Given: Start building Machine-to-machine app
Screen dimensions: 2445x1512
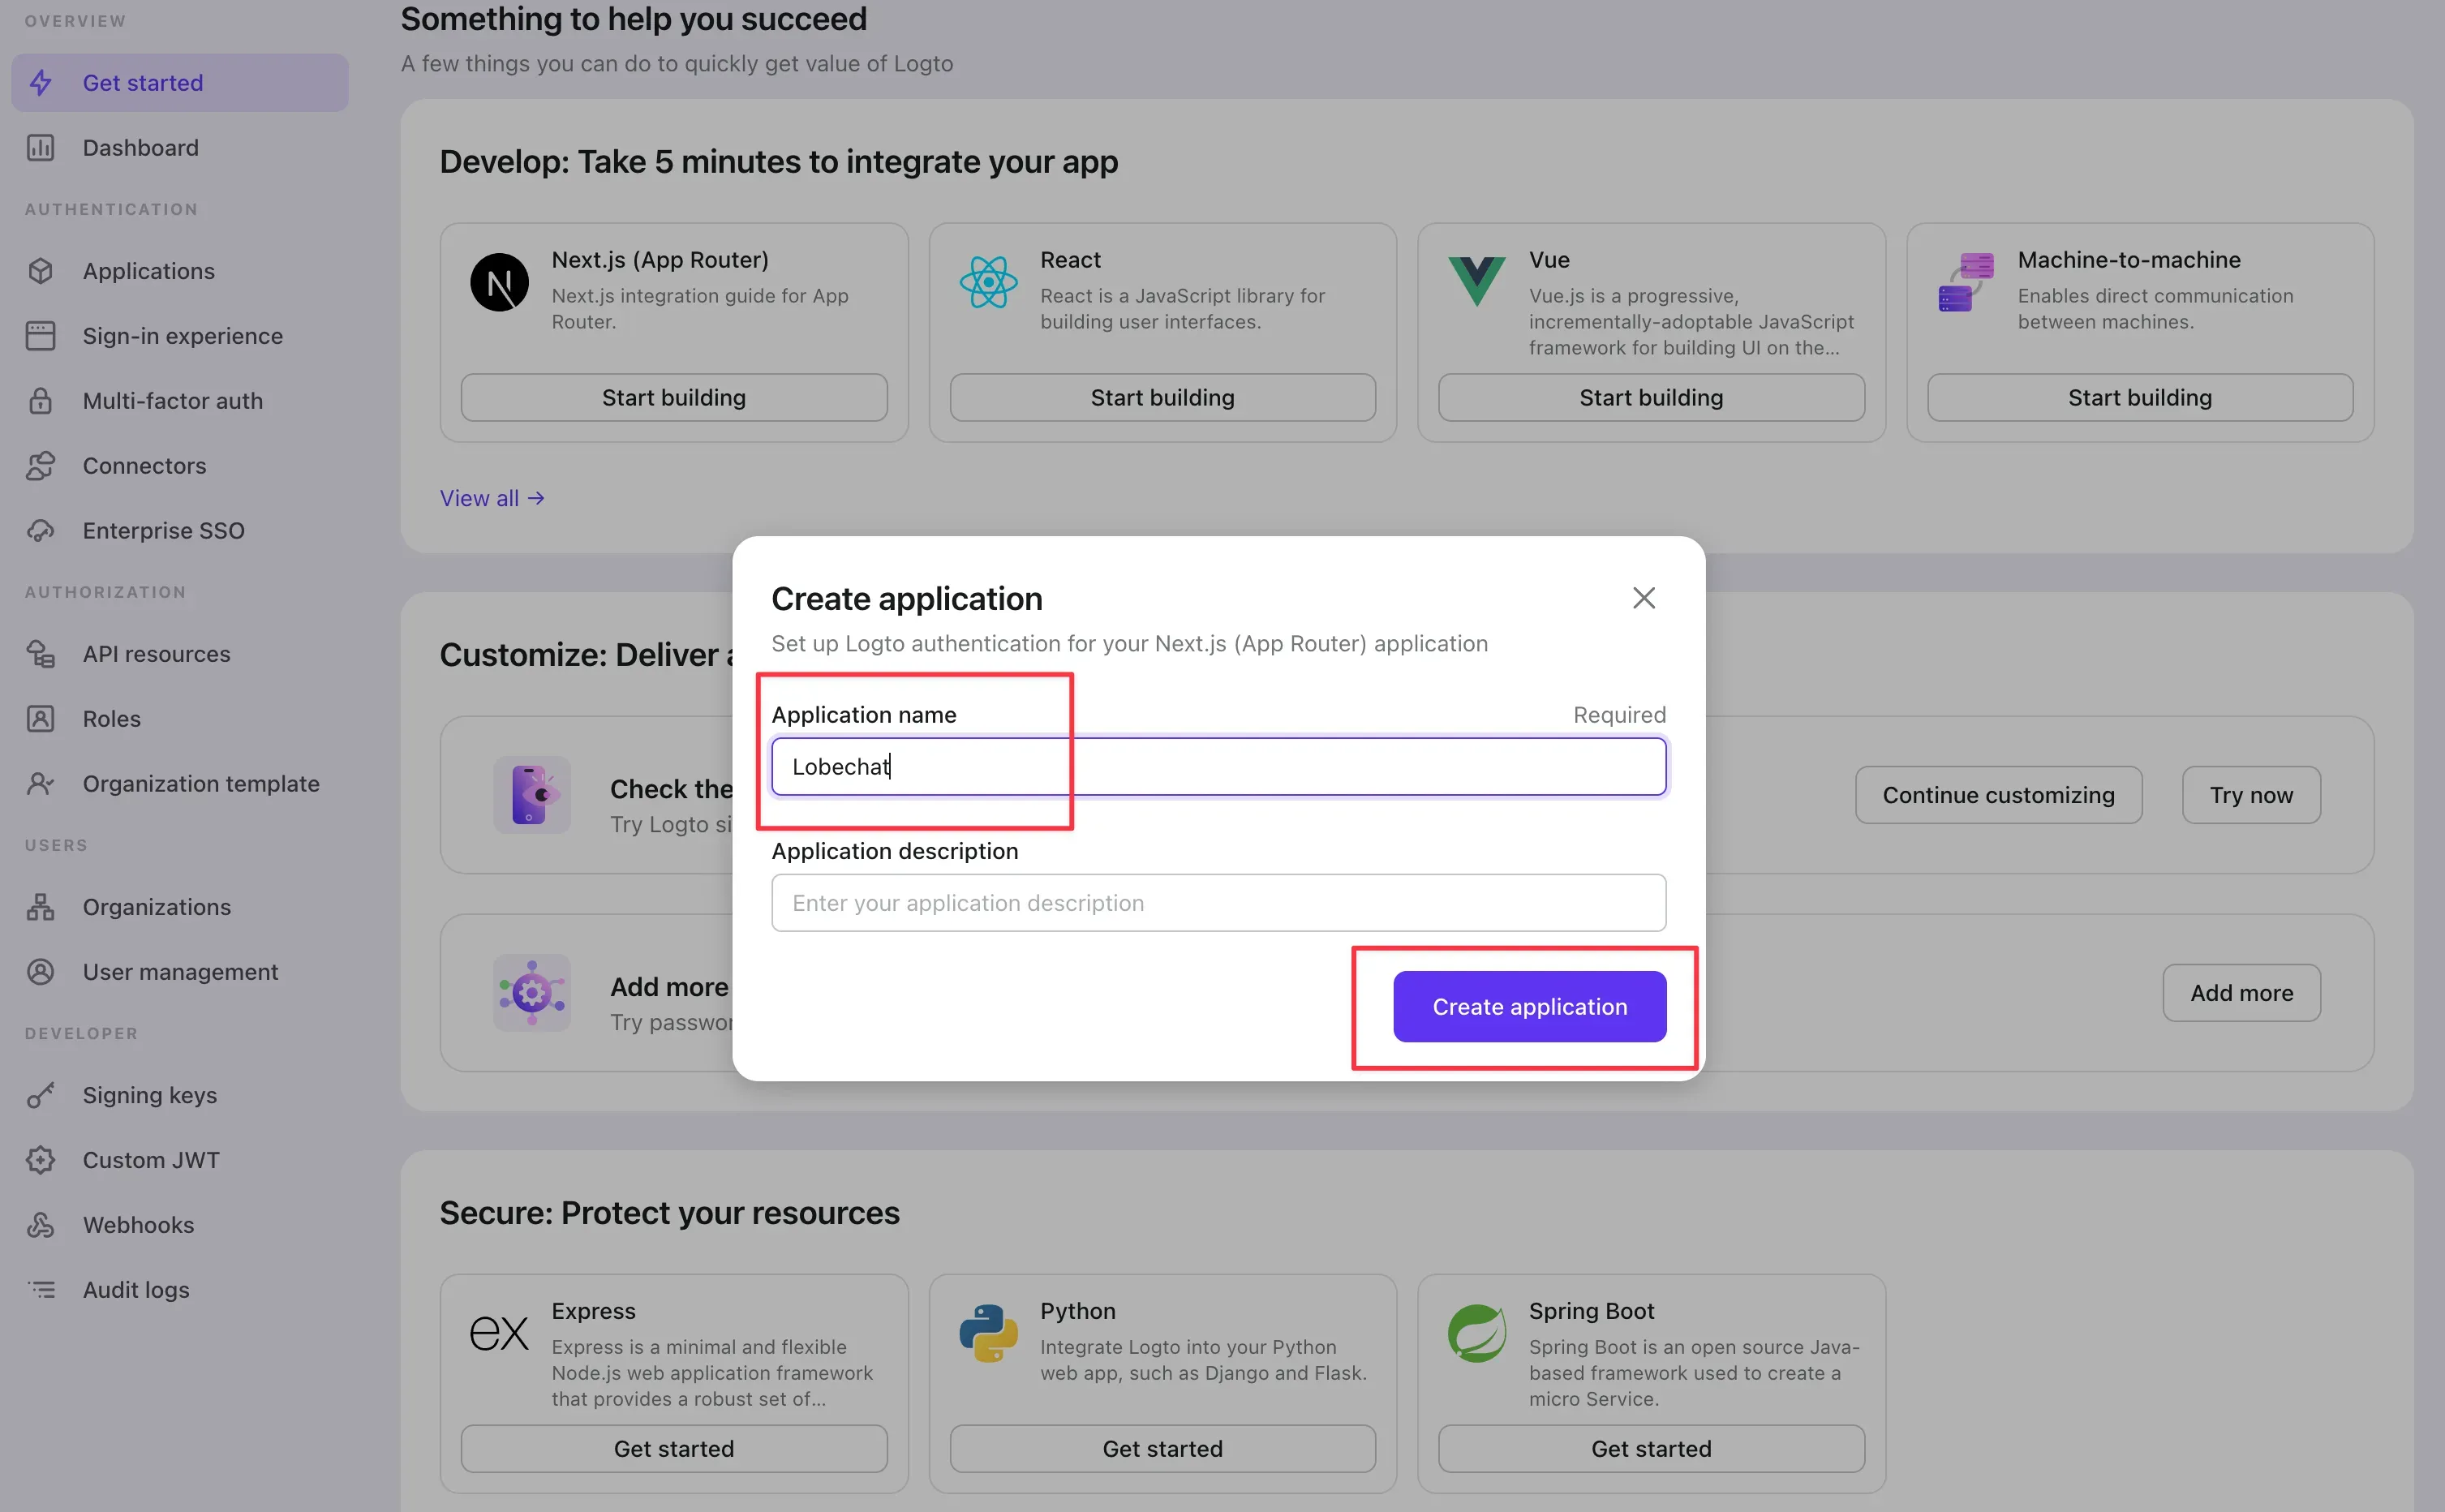Looking at the screenshot, I should (x=2140, y=398).
